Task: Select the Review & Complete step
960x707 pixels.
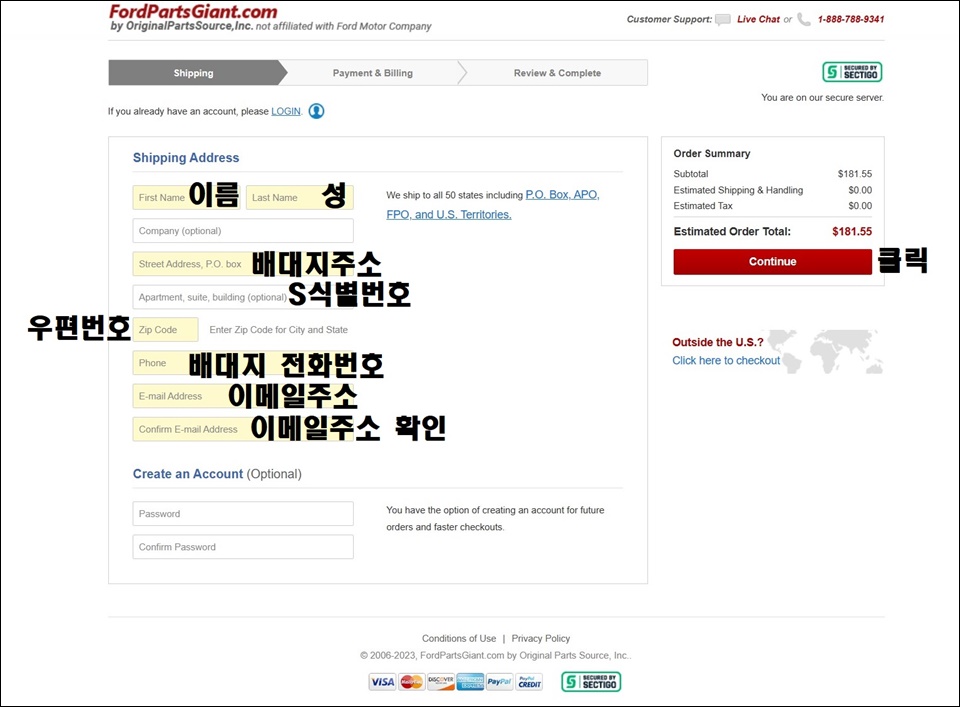Action: (557, 73)
